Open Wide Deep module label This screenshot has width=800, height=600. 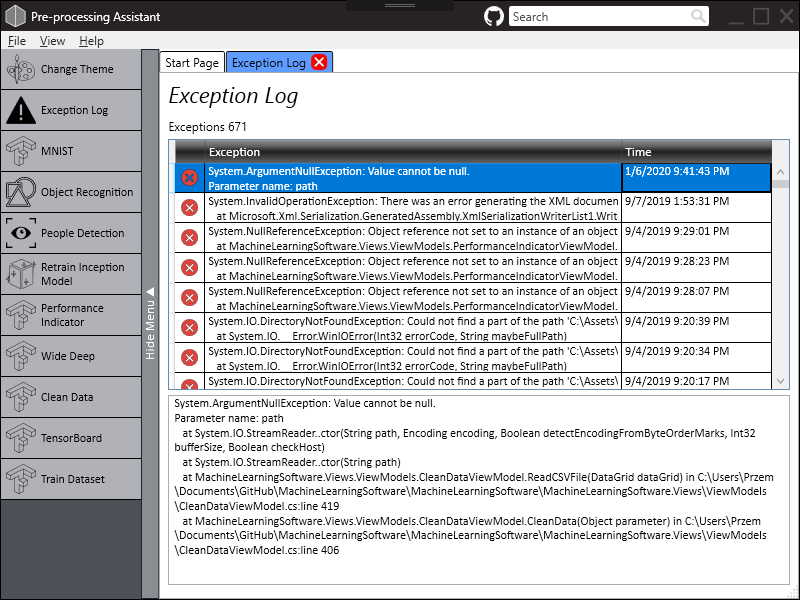pos(68,356)
